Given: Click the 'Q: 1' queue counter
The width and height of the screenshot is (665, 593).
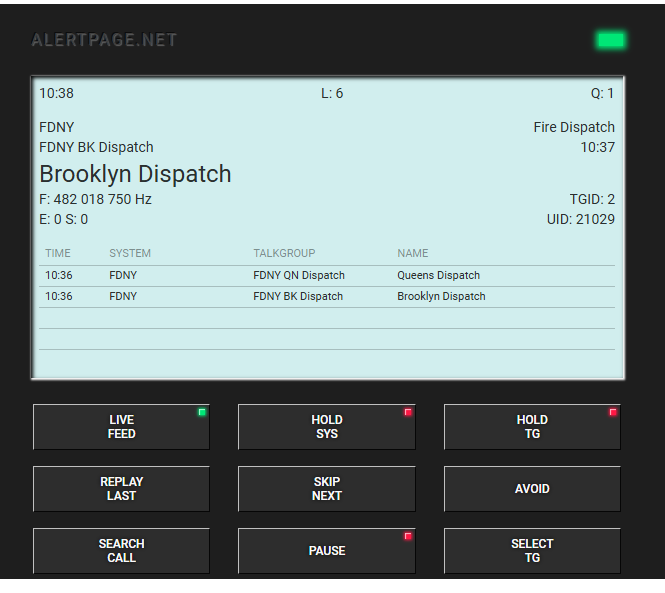Looking at the screenshot, I should point(602,93).
